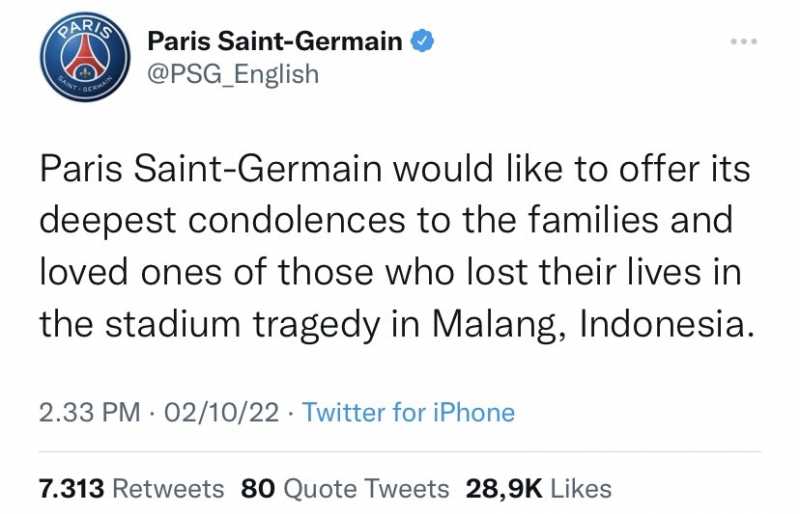Open the @PSG_English handle
The image size is (800, 514).
233,75
